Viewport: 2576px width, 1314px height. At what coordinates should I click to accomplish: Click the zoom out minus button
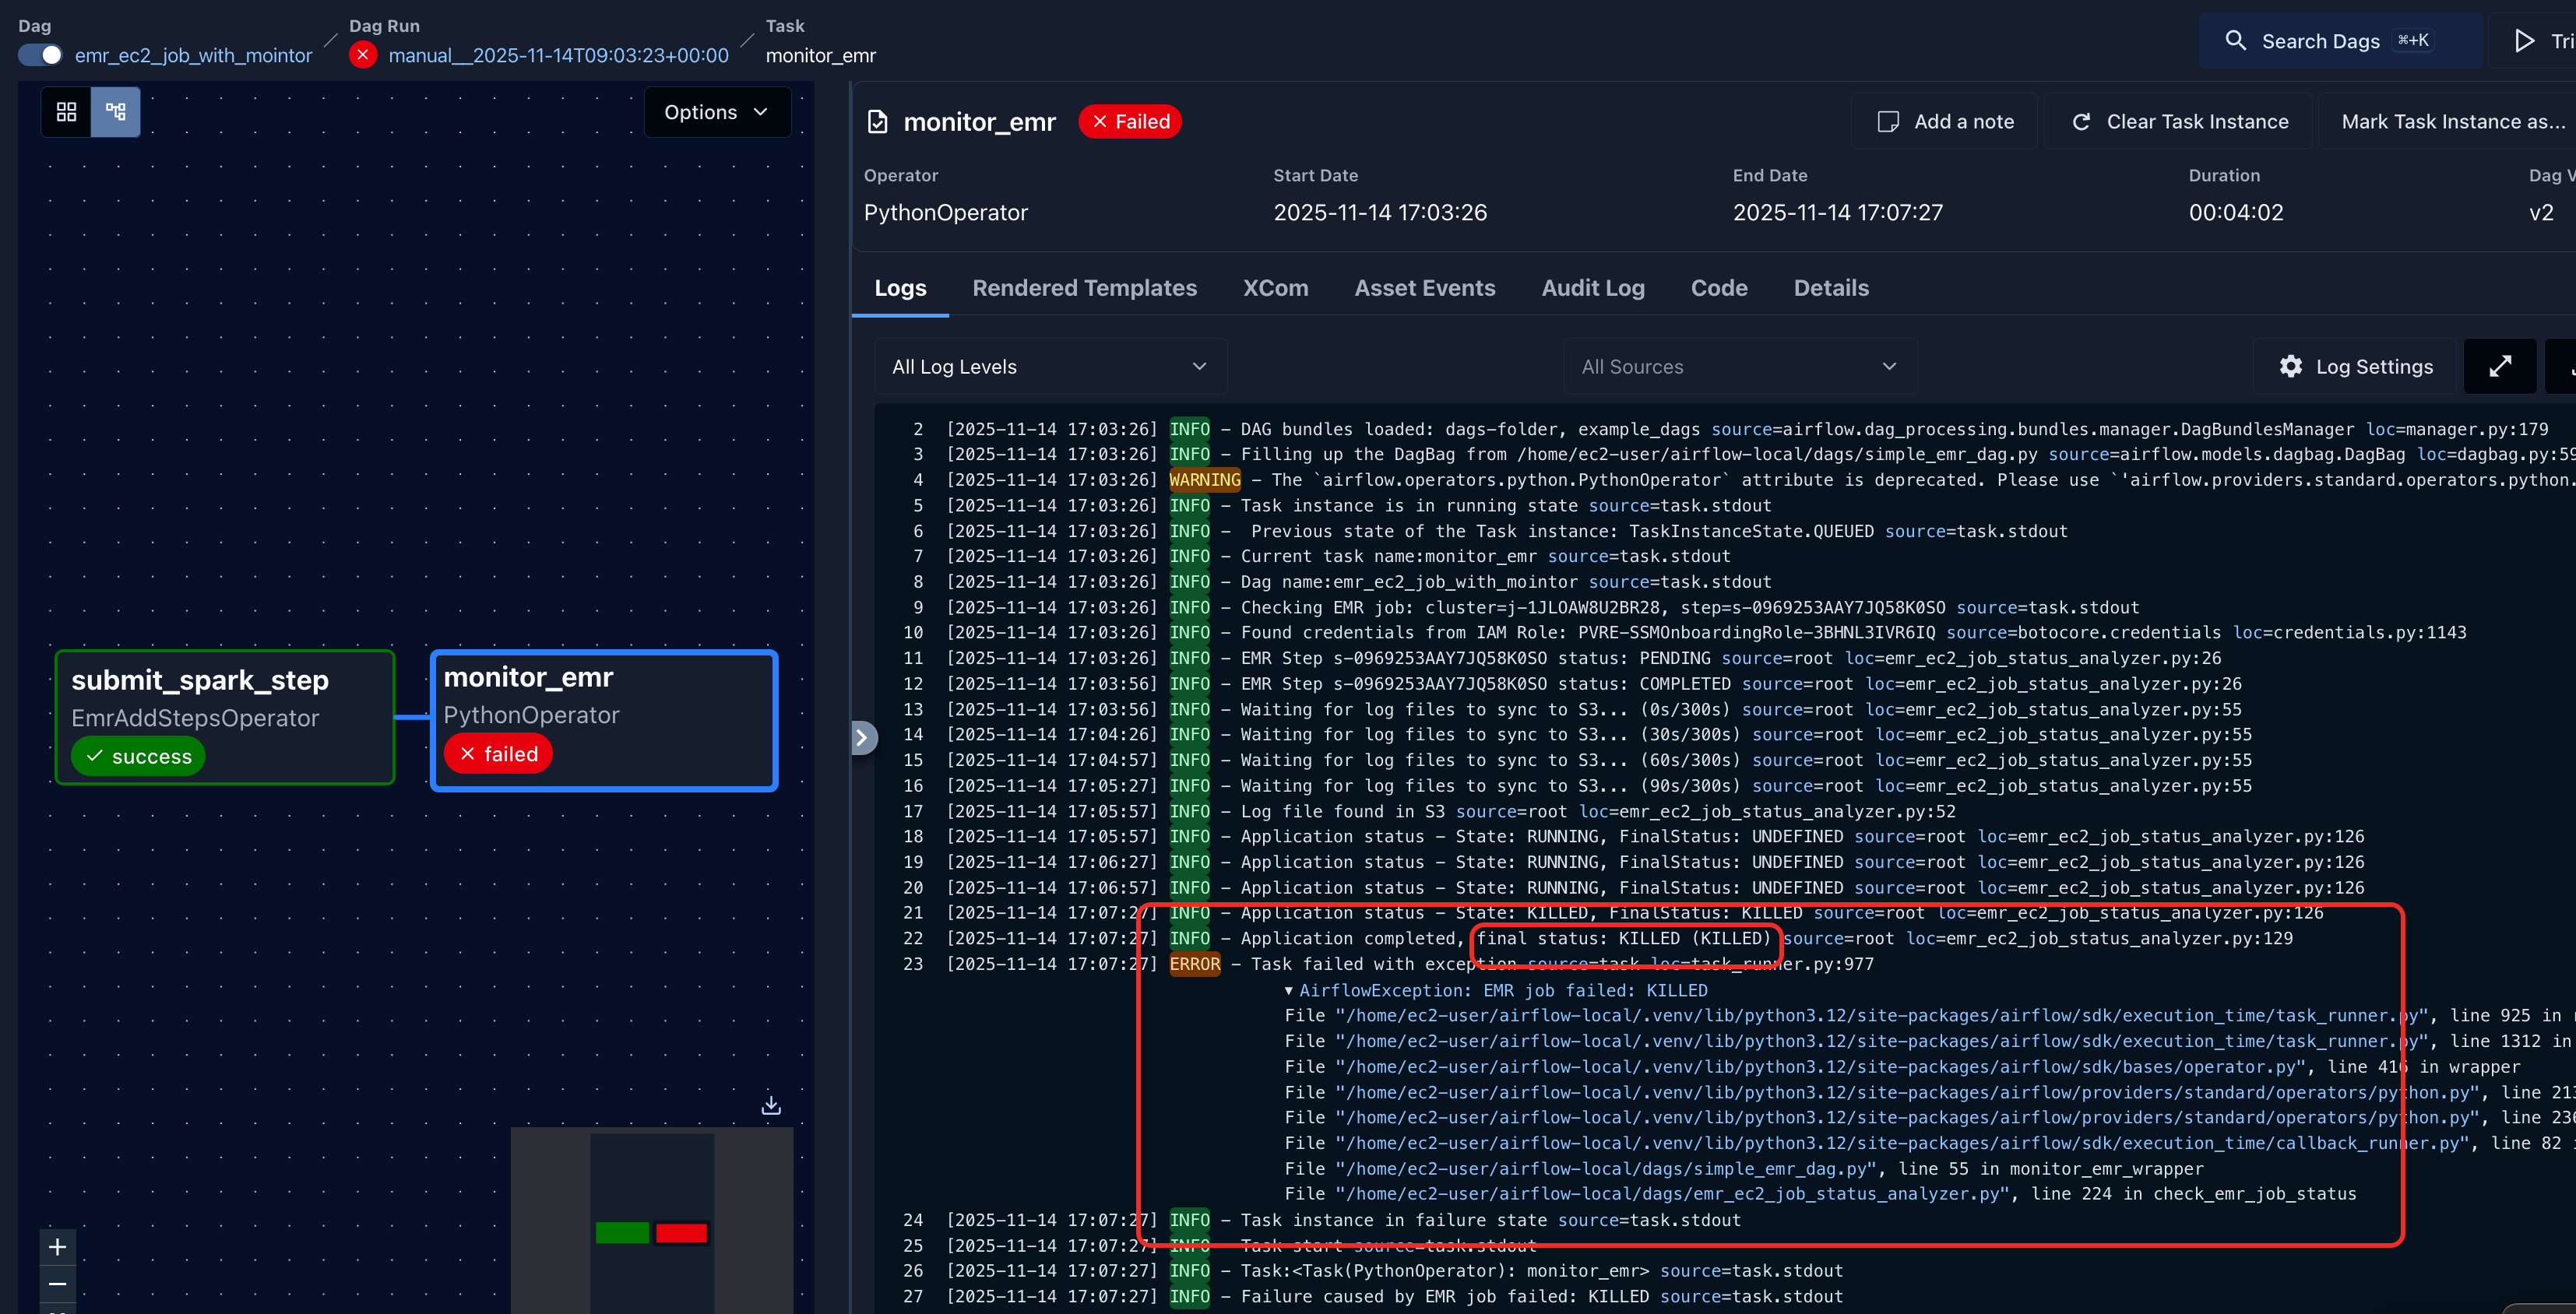[57, 1284]
